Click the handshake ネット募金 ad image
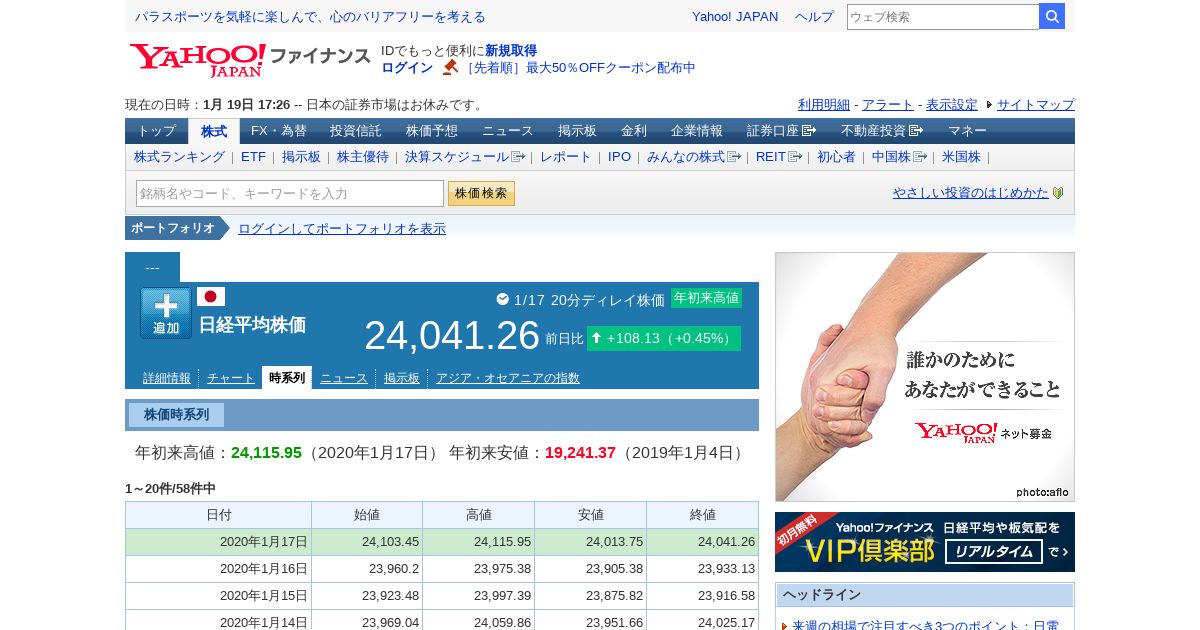 (x=925, y=377)
